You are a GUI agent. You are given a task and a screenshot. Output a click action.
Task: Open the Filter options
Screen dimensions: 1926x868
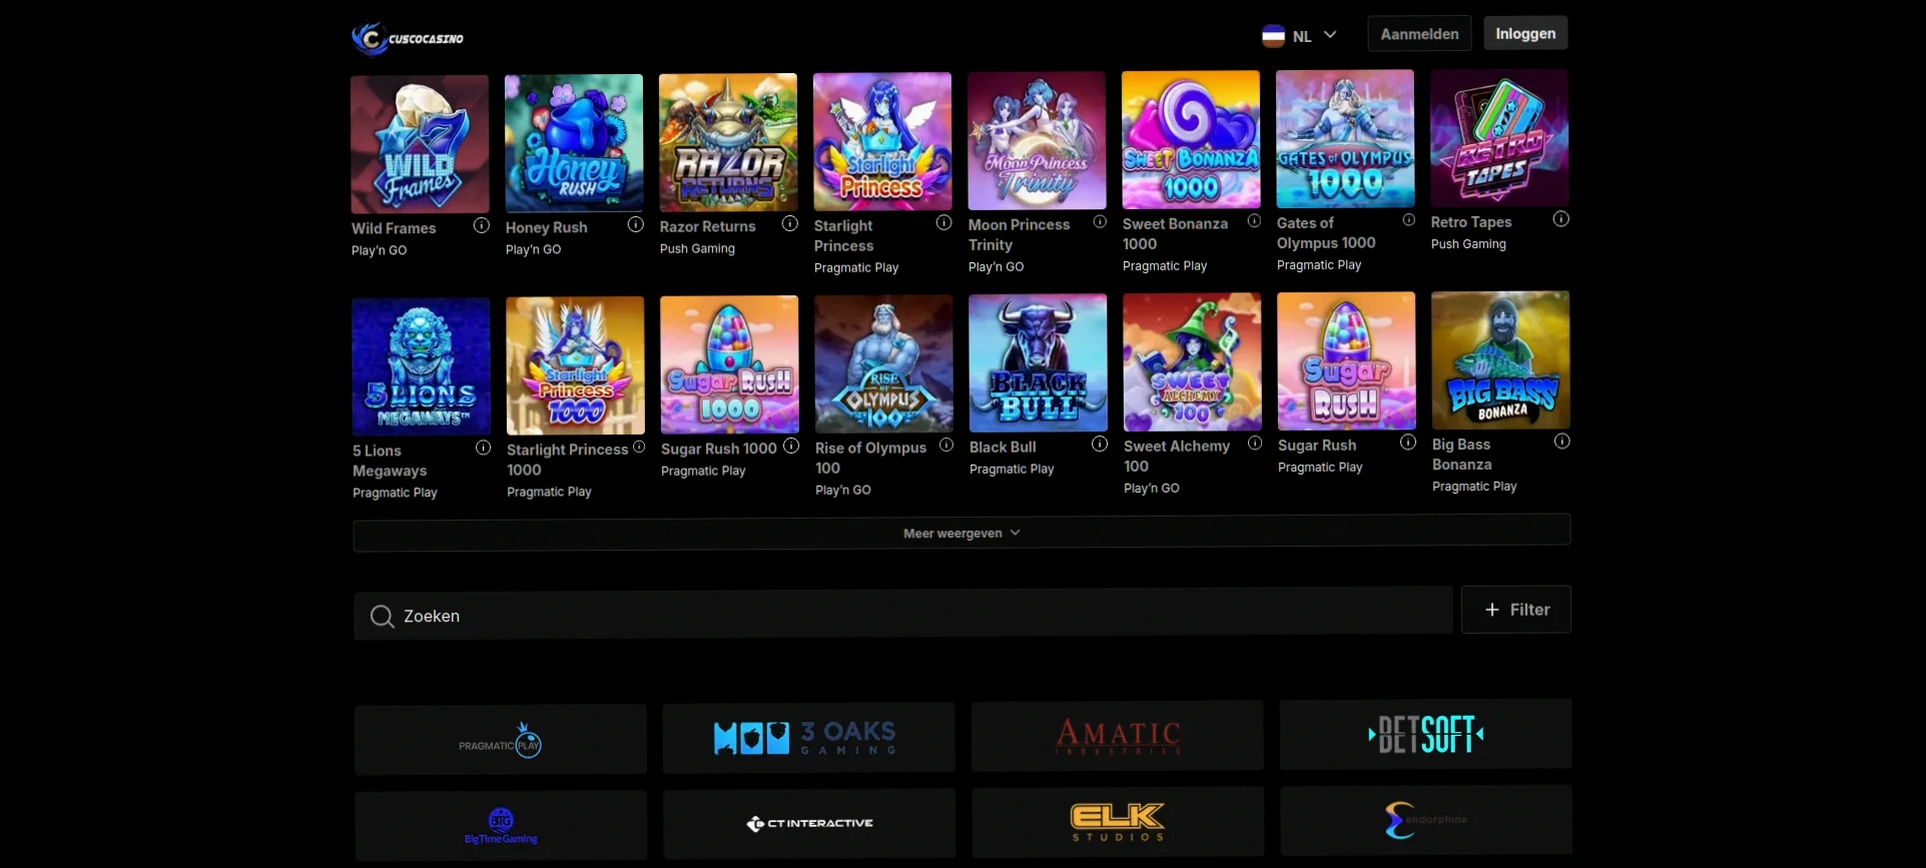(x=1516, y=609)
